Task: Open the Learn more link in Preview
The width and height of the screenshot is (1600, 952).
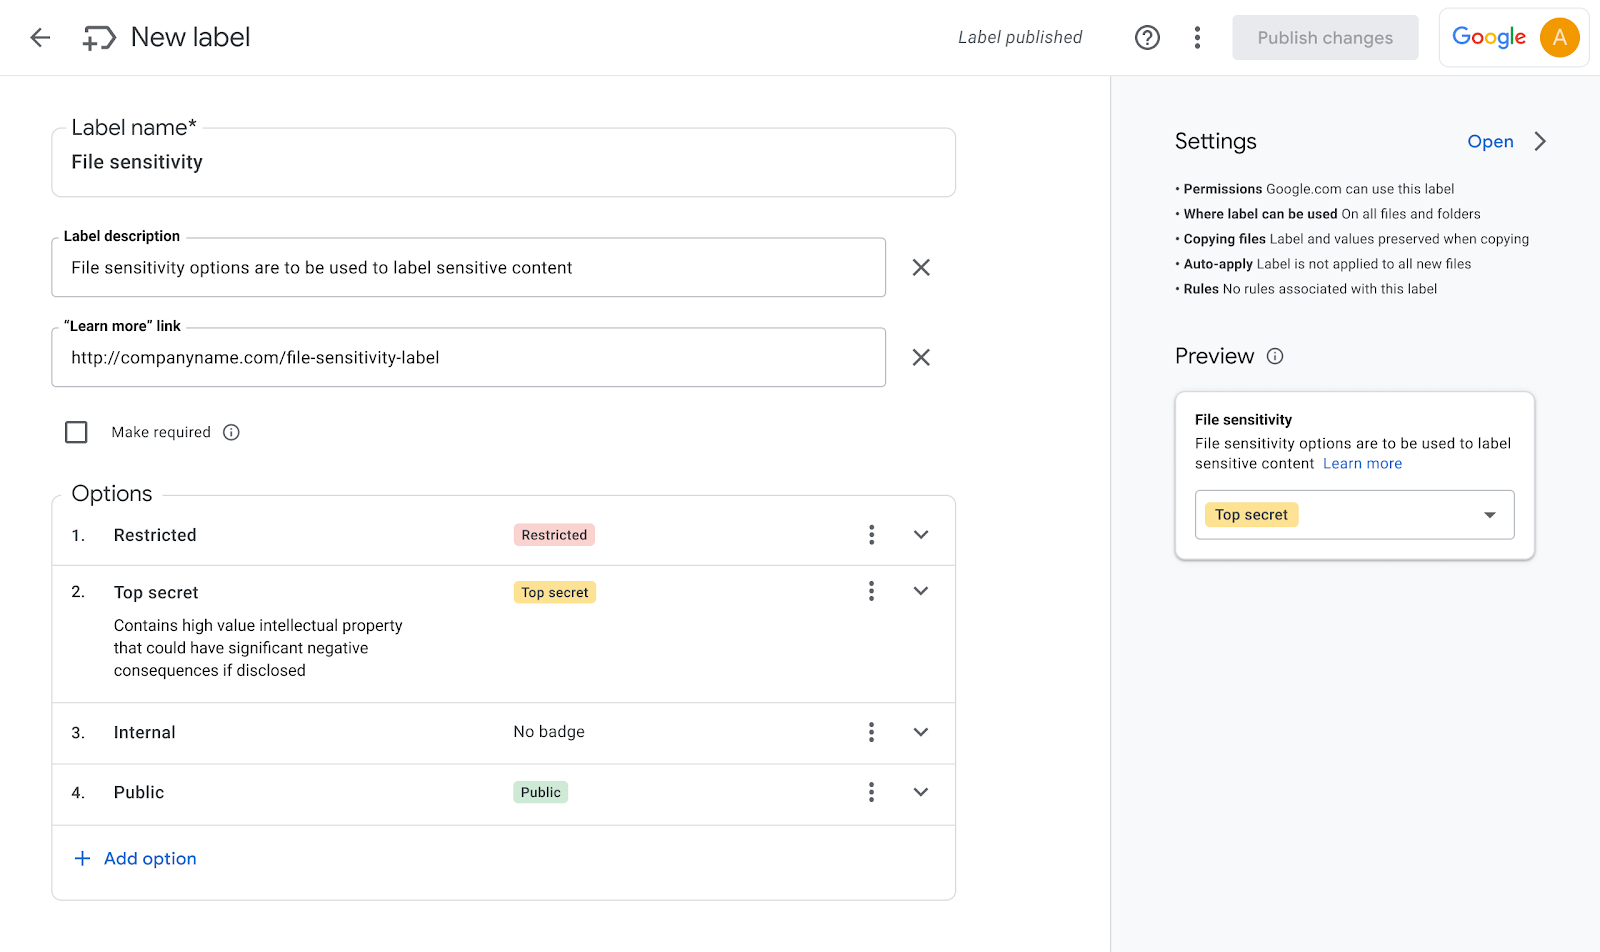Action: [1362, 463]
